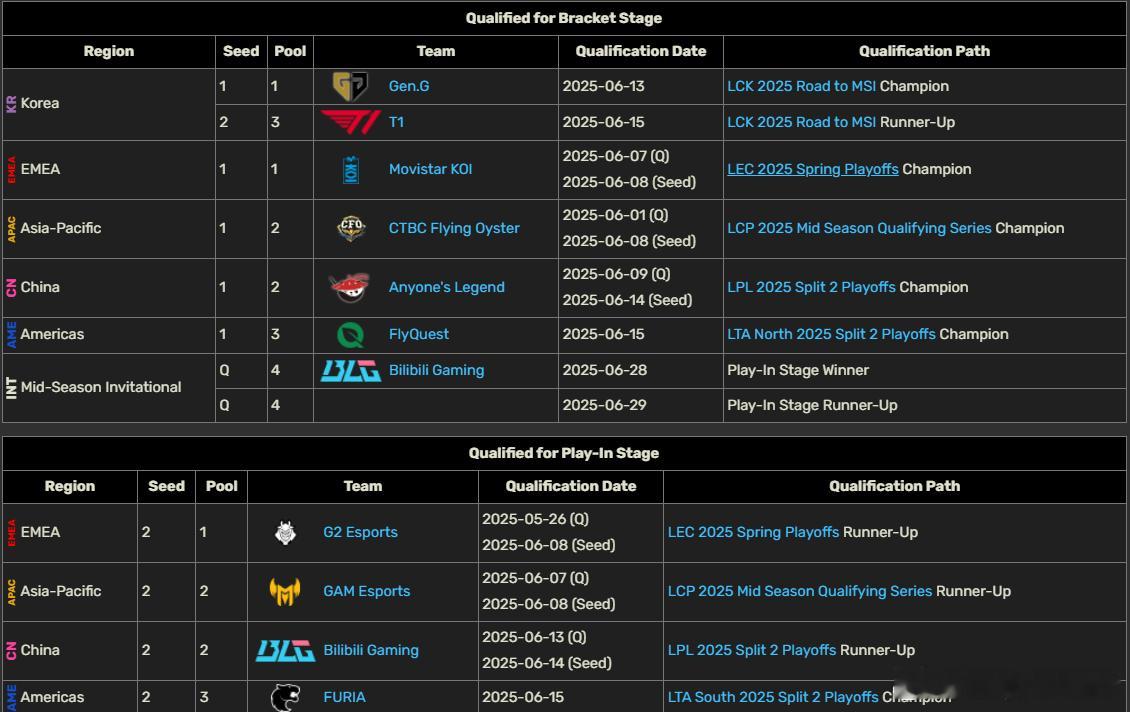Viewport: 1130px width, 712px height.
Task: Click the FlyQuest green logo
Action: click(351, 334)
